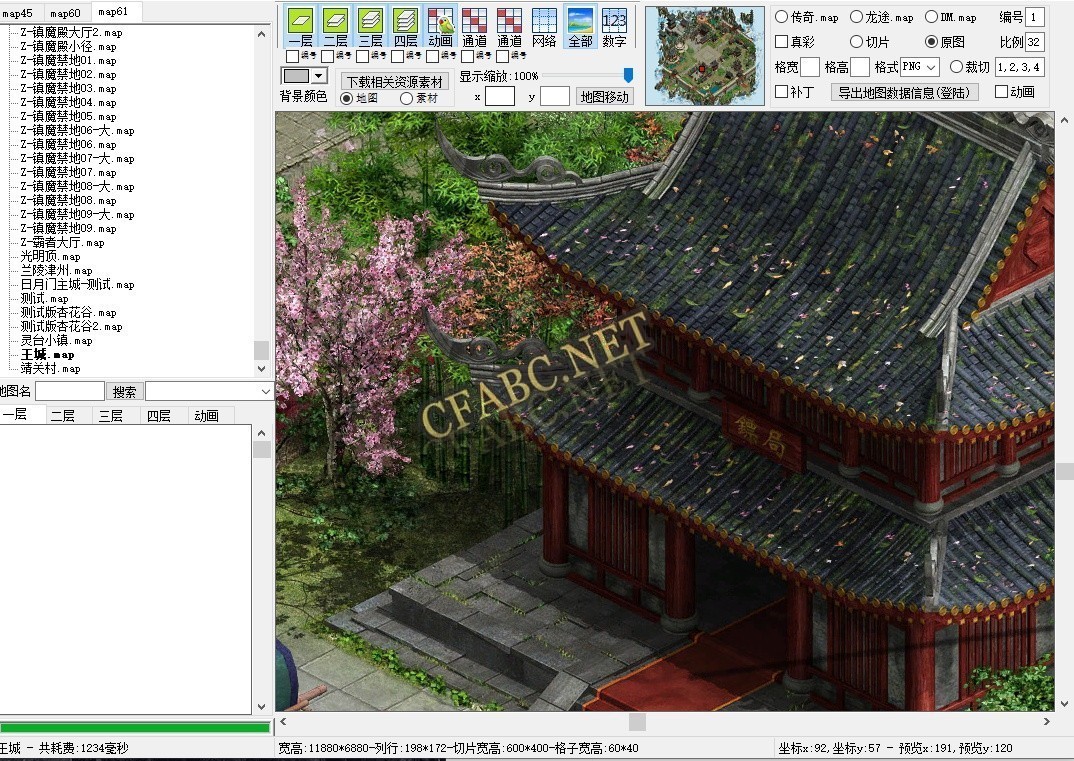Select the 切片 radio option
This screenshot has height=761, width=1074.
(856, 42)
